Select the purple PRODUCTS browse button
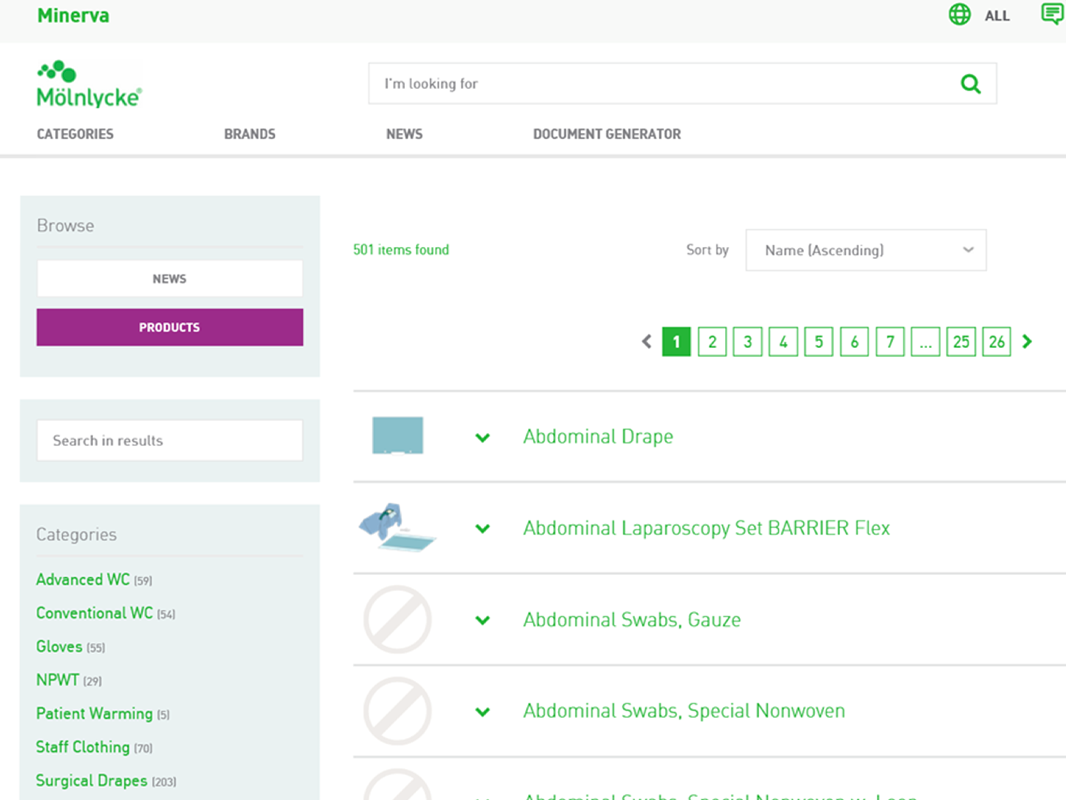The width and height of the screenshot is (1066, 800). 170,328
